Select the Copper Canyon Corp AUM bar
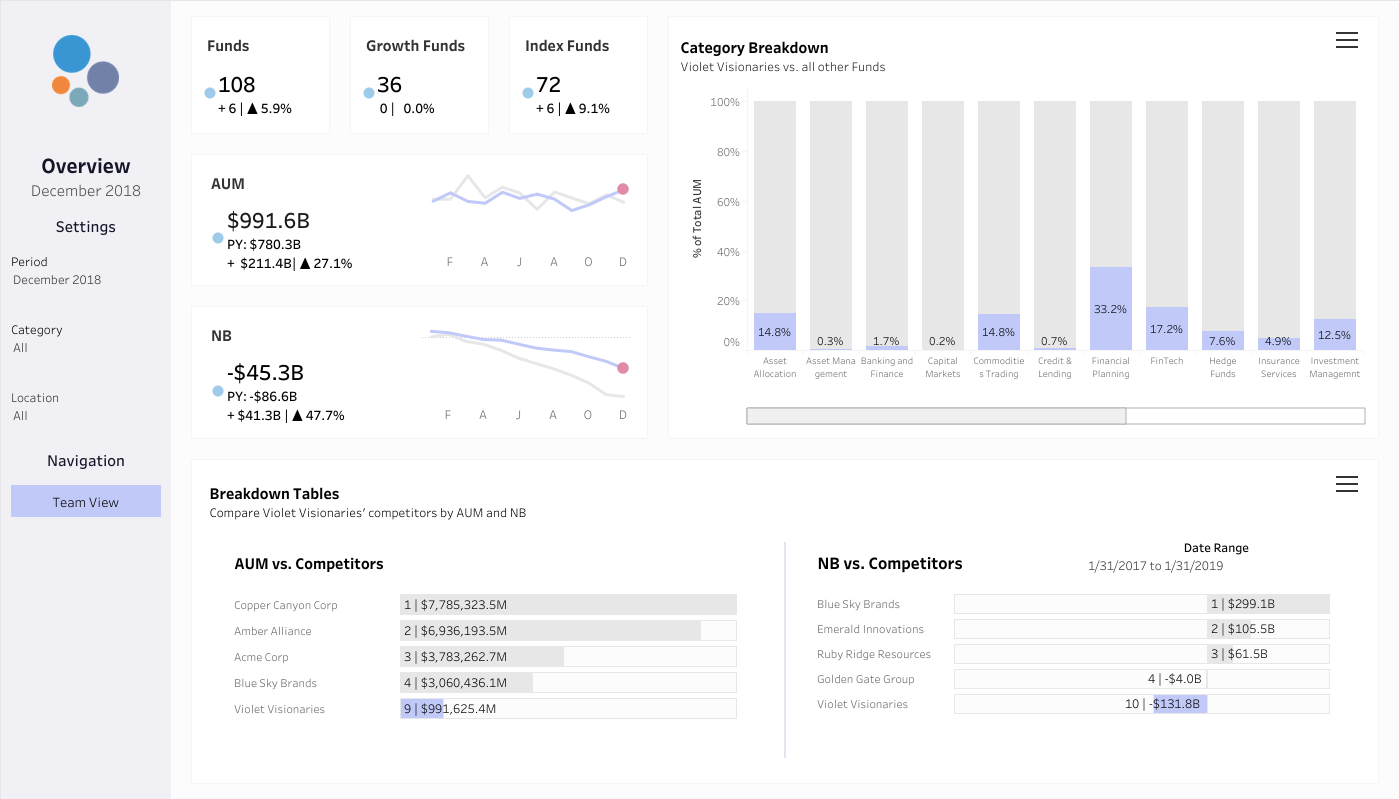This screenshot has height=799, width=1399. click(568, 605)
